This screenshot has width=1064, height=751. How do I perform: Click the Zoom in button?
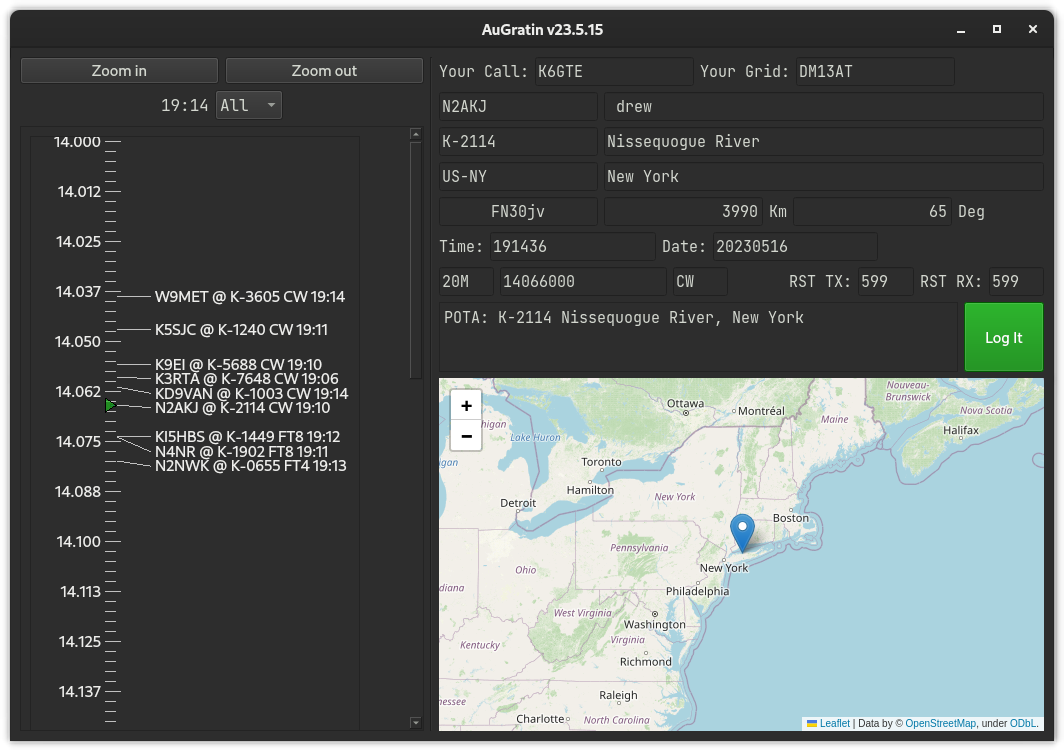coord(119,71)
